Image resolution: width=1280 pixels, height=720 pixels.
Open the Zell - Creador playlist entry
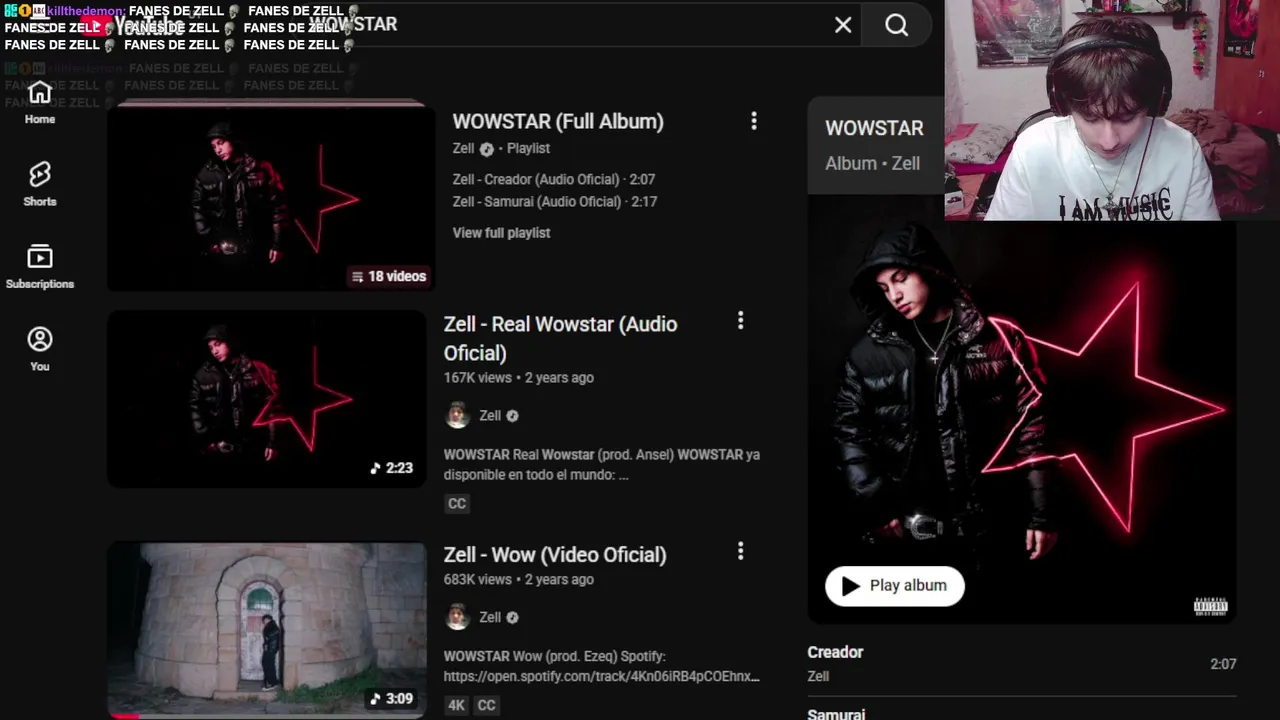554,180
